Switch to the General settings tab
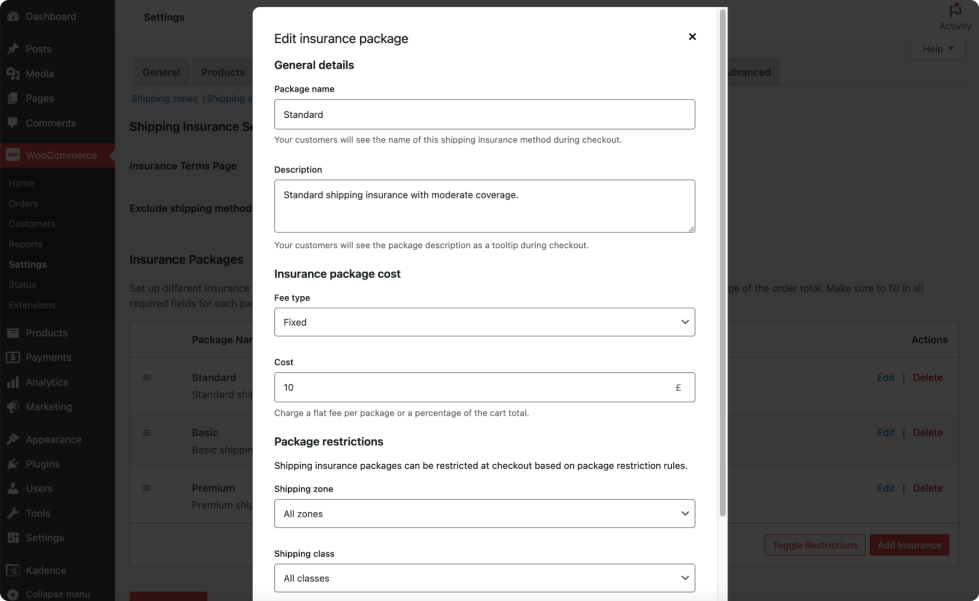 pos(161,72)
